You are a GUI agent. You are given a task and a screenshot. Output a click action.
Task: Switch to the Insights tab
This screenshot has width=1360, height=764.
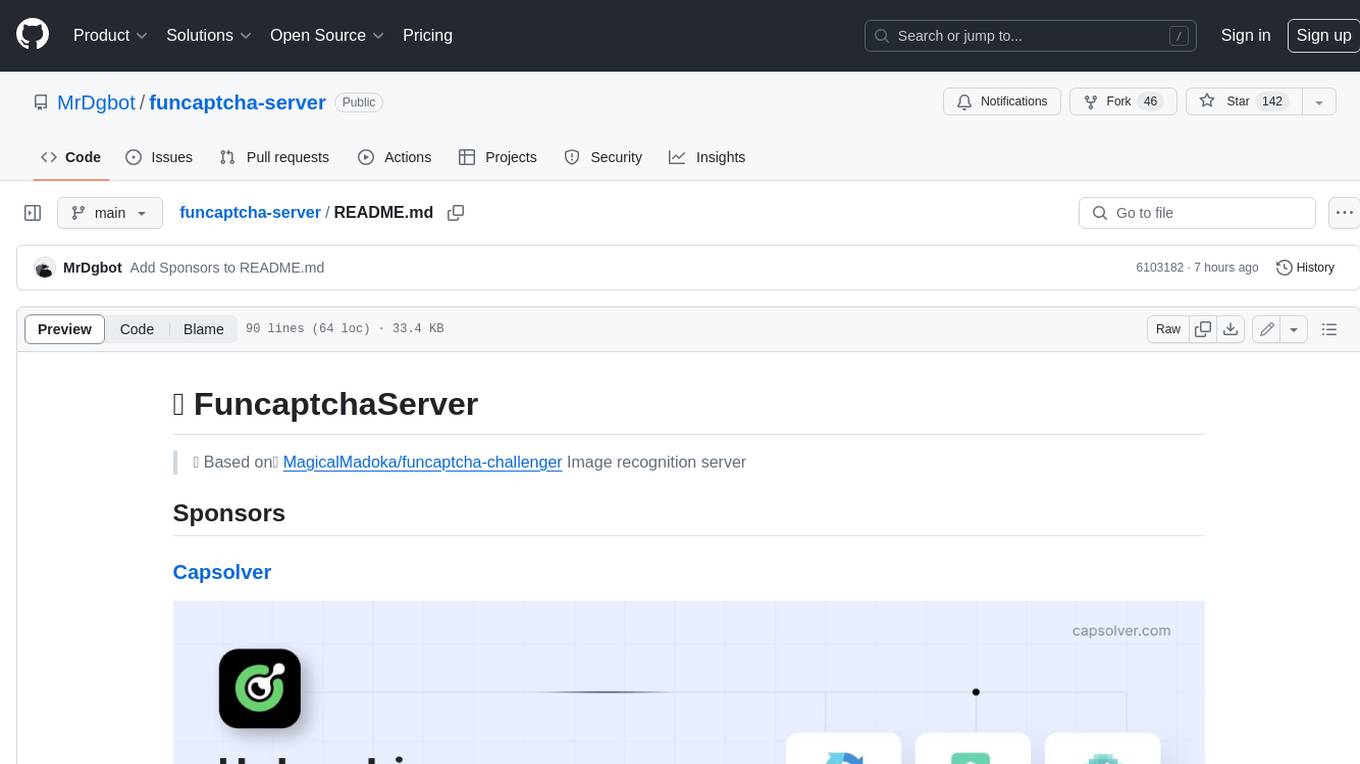click(x=707, y=157)
